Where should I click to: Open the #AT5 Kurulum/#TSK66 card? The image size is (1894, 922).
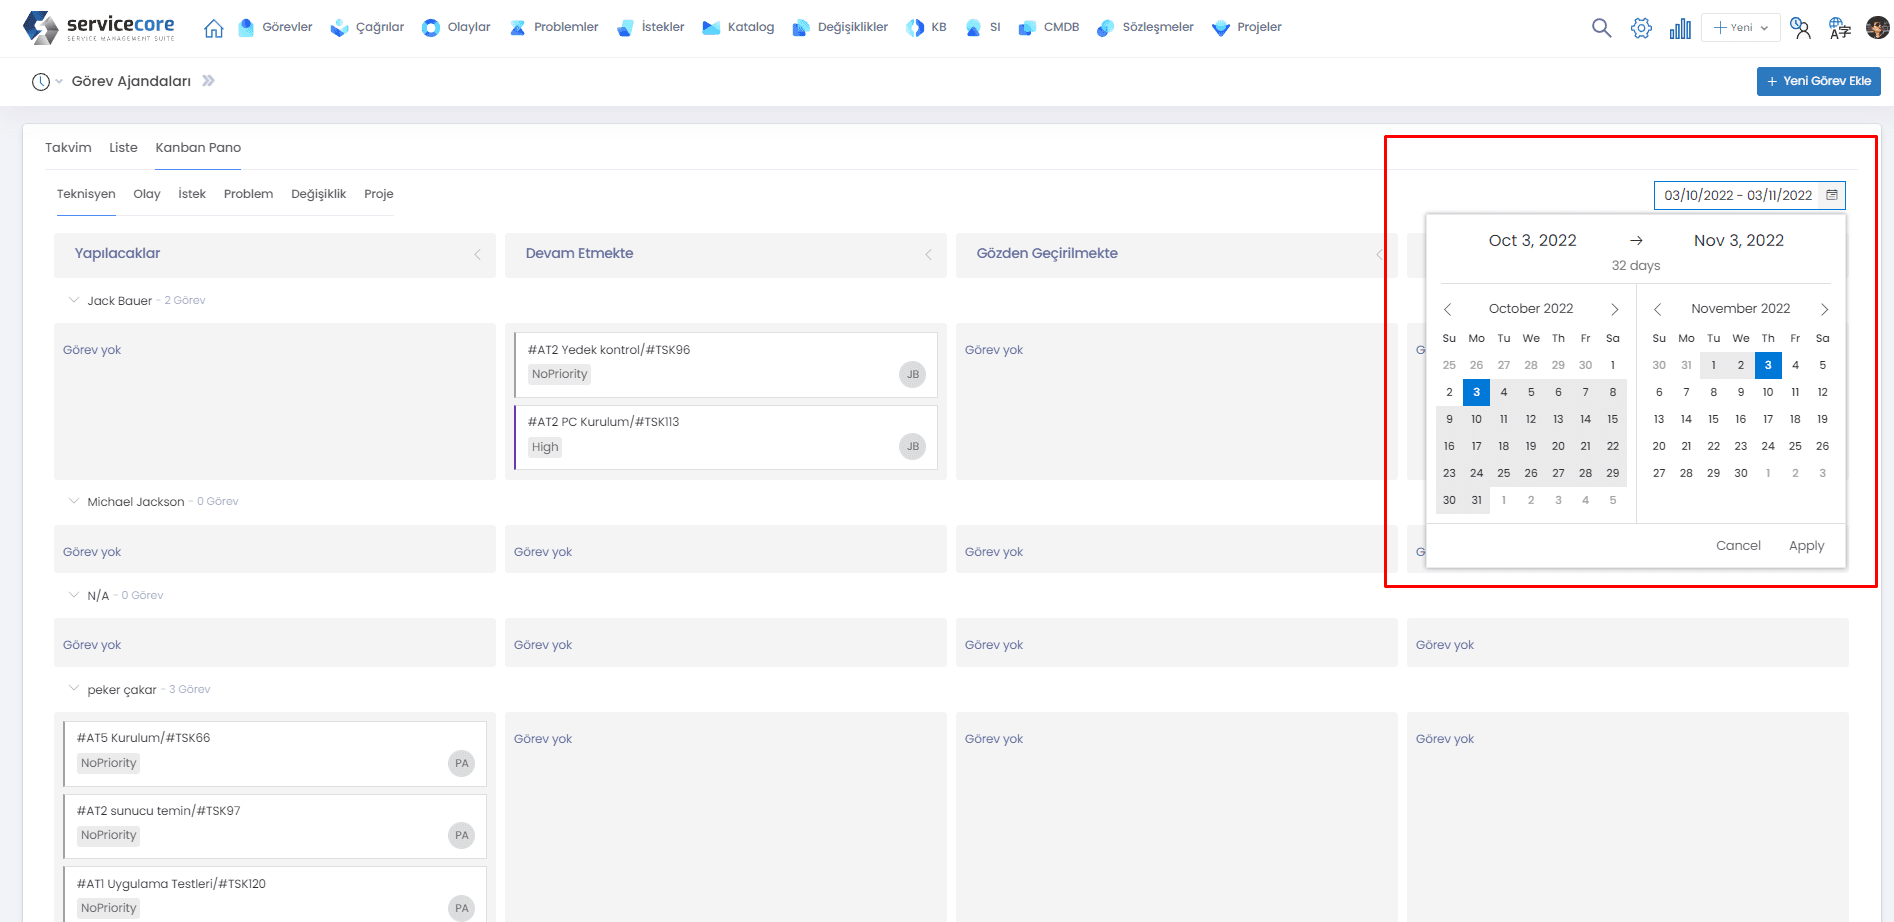[x=275, y=754]
